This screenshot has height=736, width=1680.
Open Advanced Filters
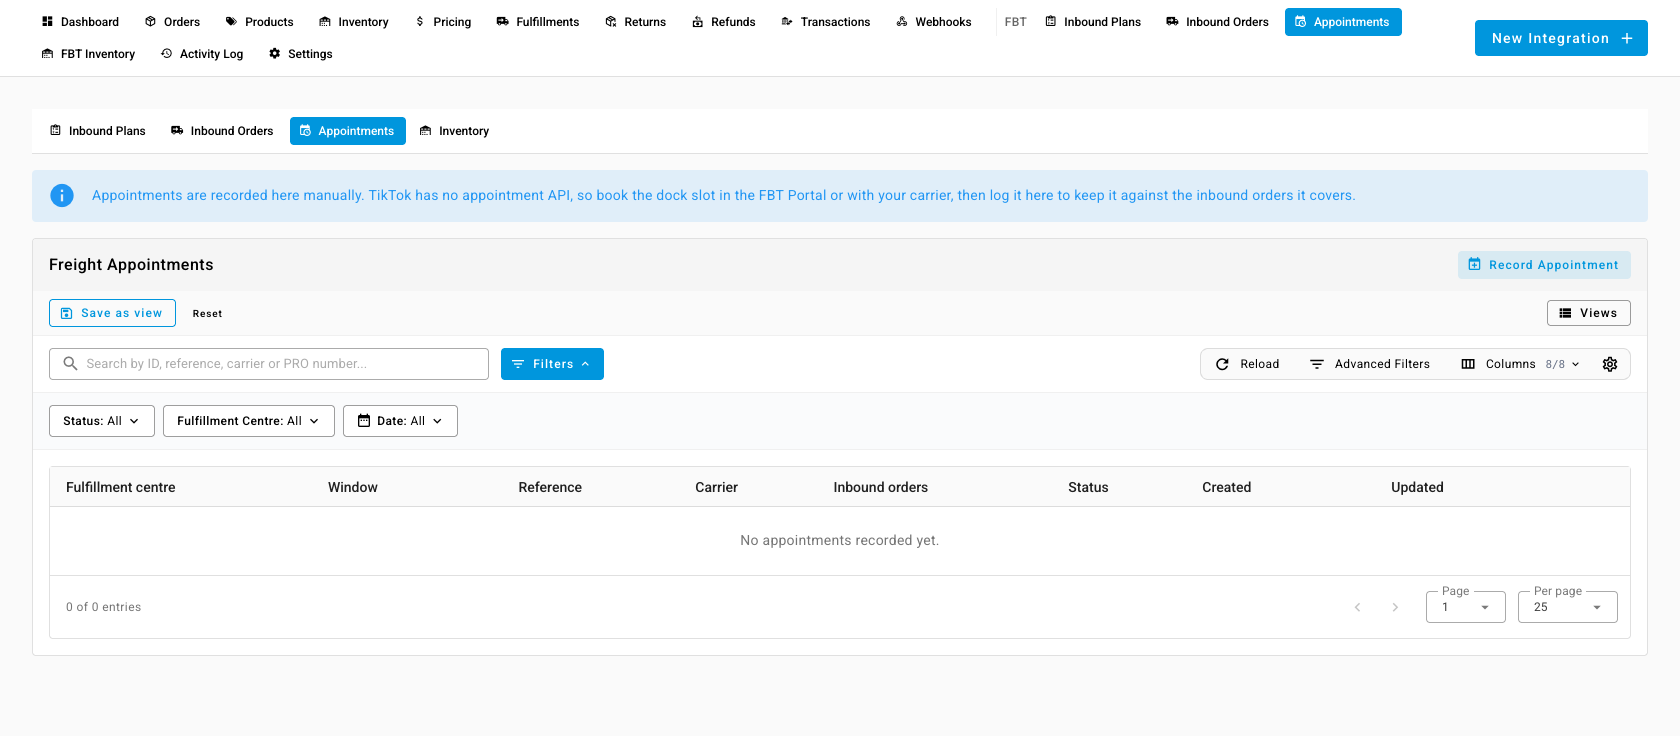1370,364
